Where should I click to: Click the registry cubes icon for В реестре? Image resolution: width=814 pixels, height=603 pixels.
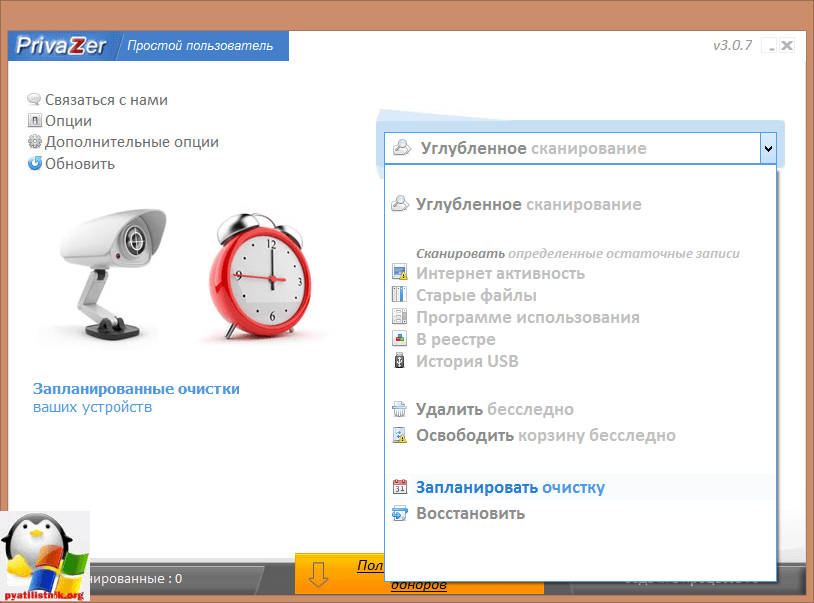click(x=399, y=338)
